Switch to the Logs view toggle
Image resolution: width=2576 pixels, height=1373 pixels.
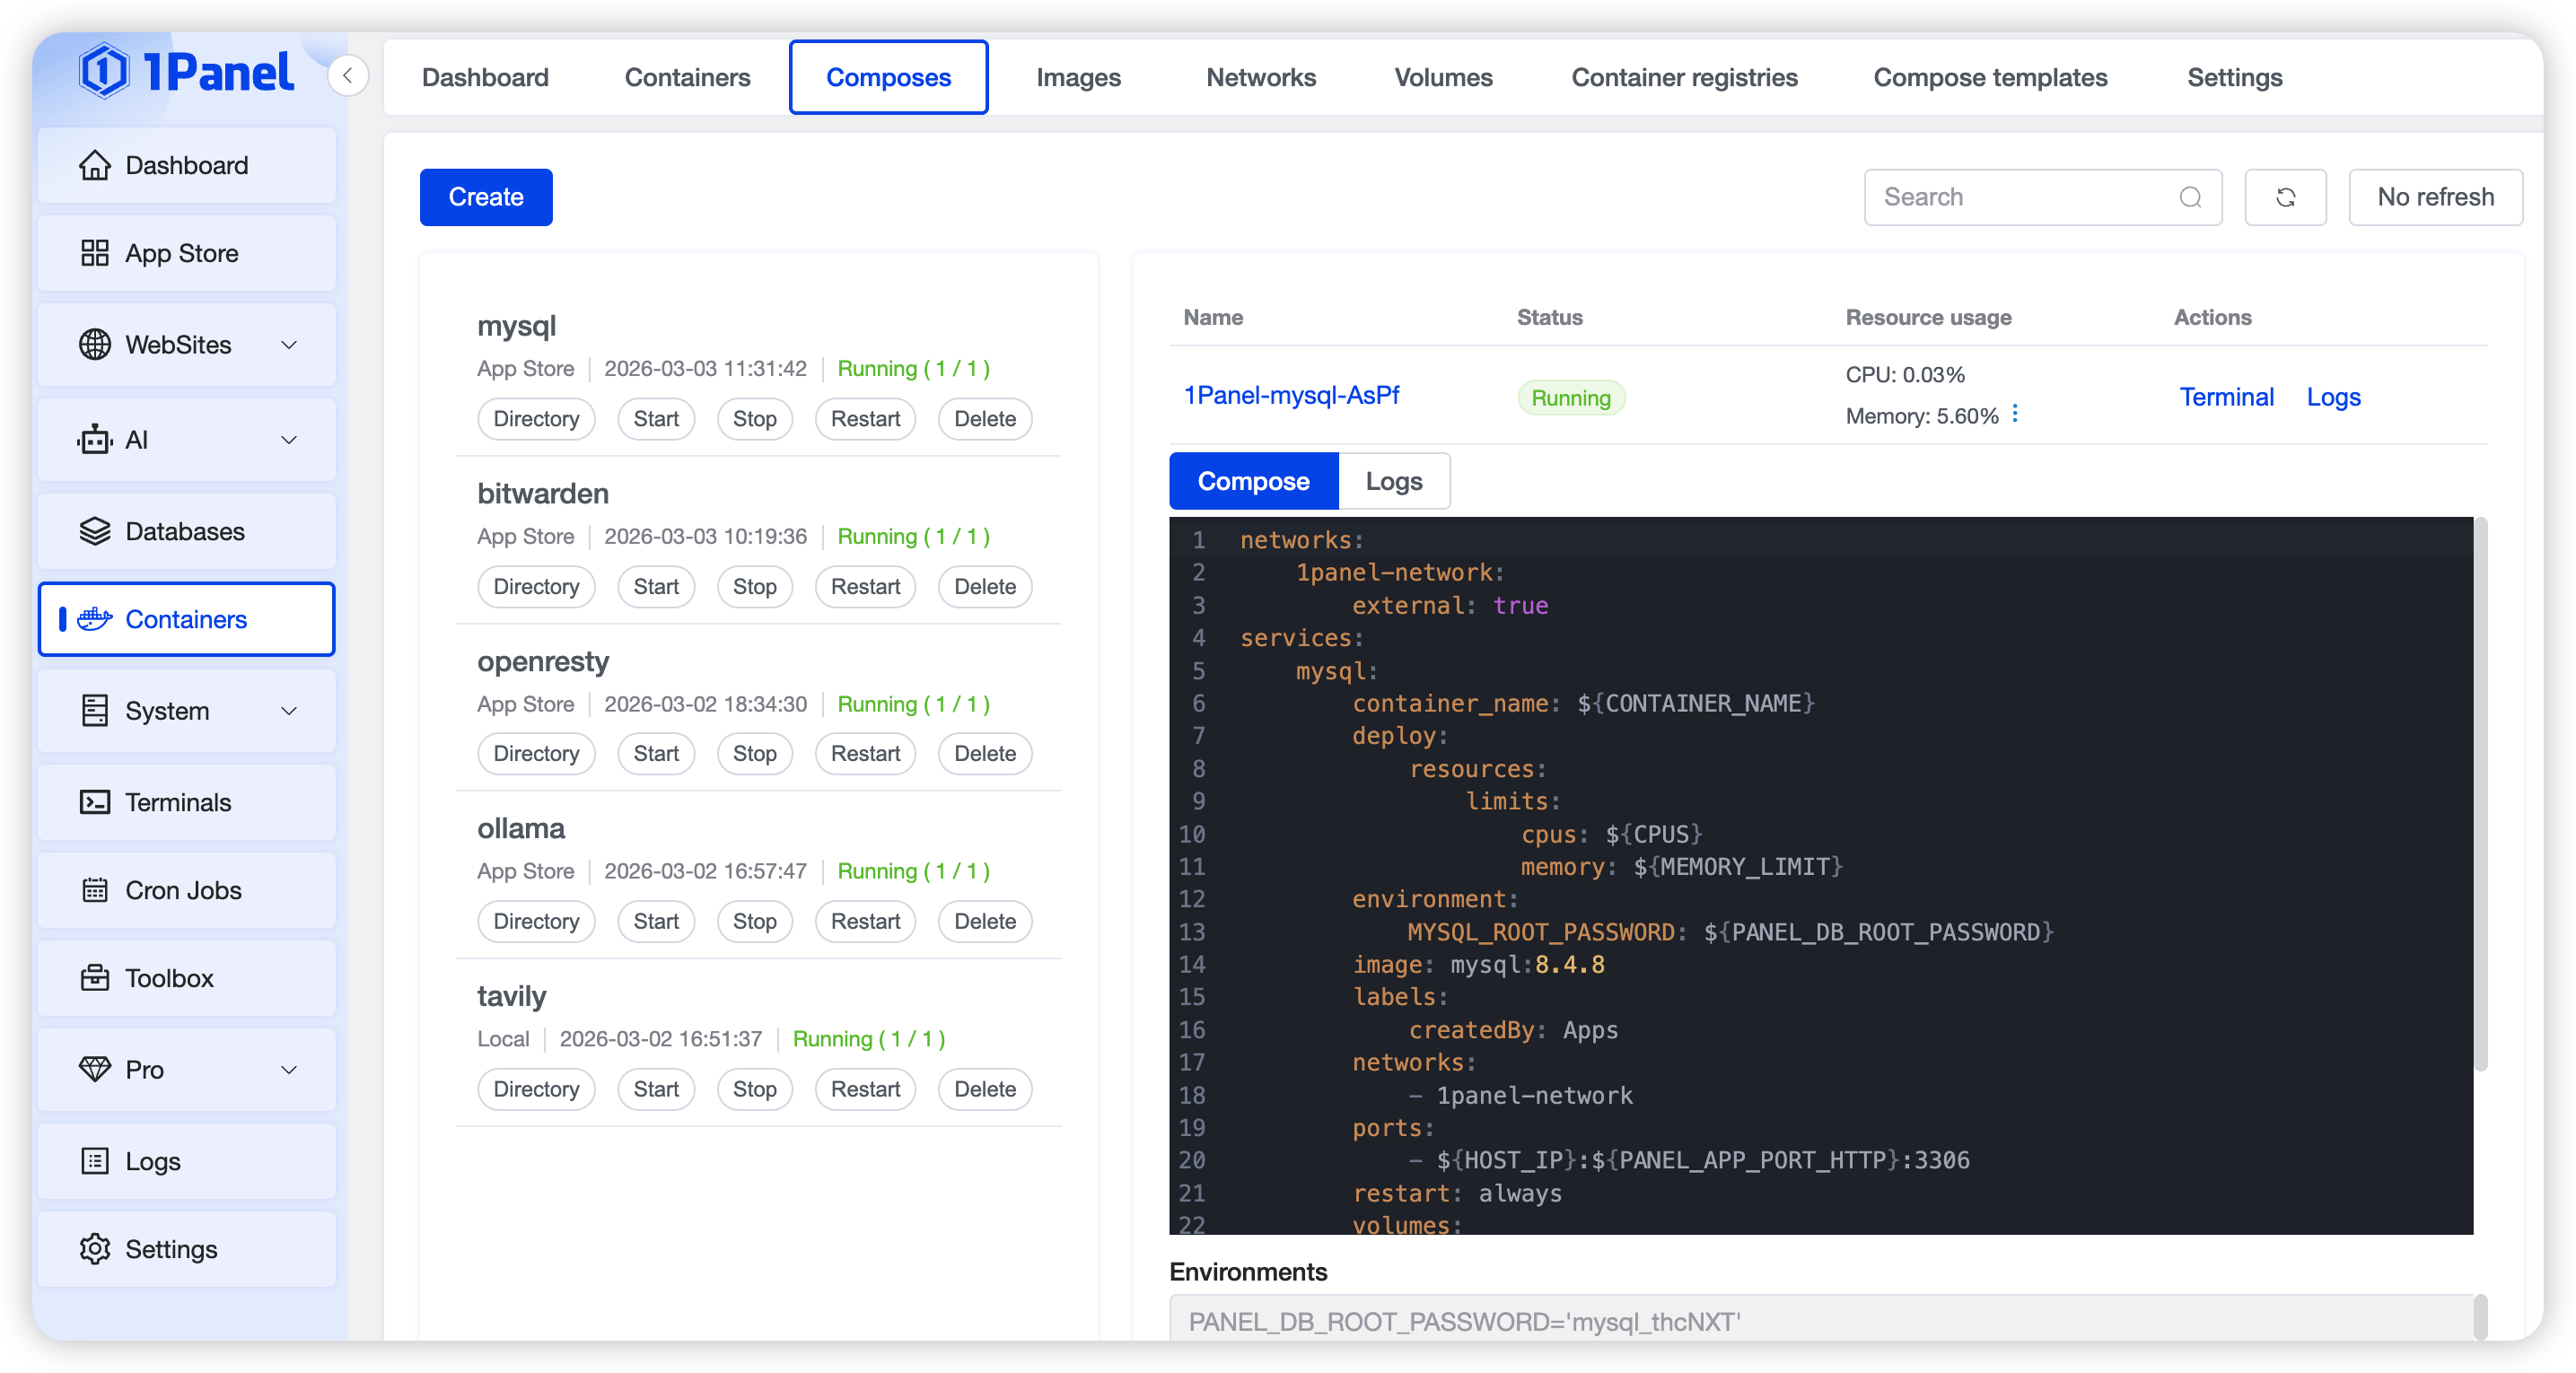pyautogui.click(x=1393, y=481)
